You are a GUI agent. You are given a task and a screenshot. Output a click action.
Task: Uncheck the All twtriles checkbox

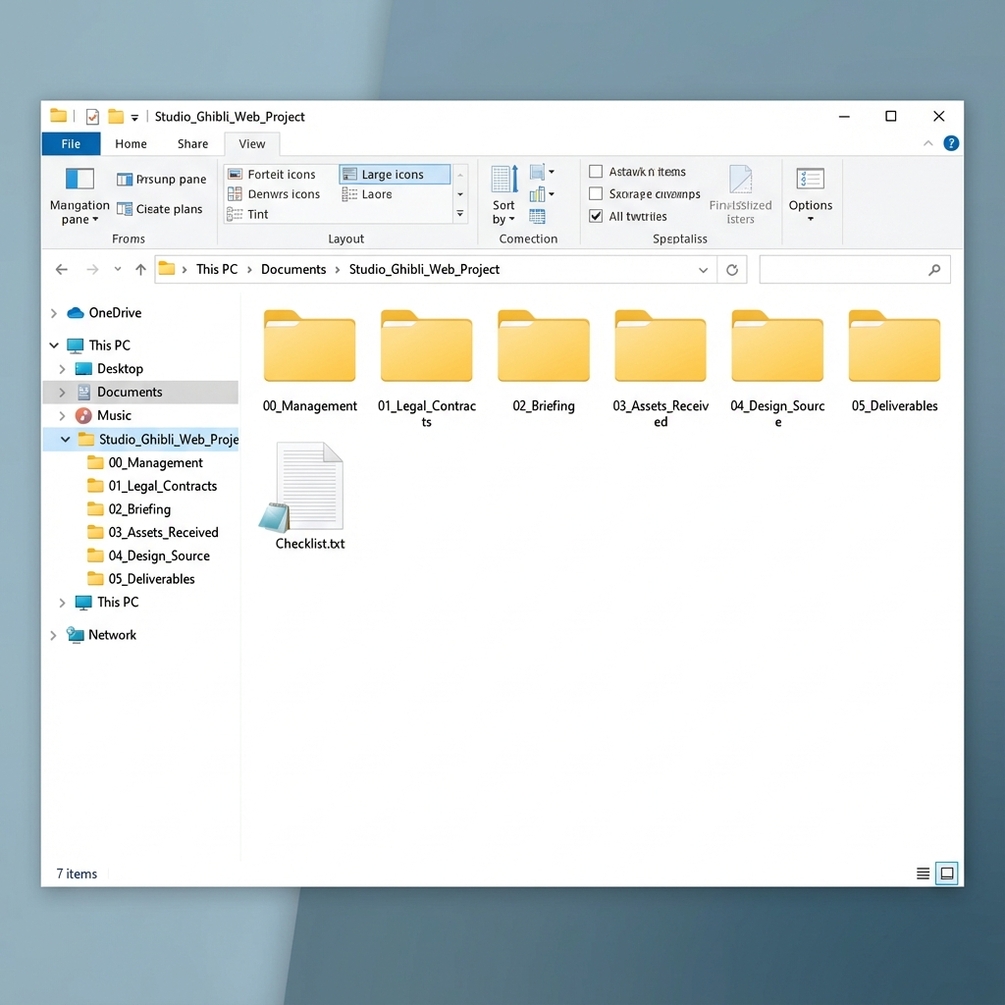pyautogui.click(x=595, y=216)
